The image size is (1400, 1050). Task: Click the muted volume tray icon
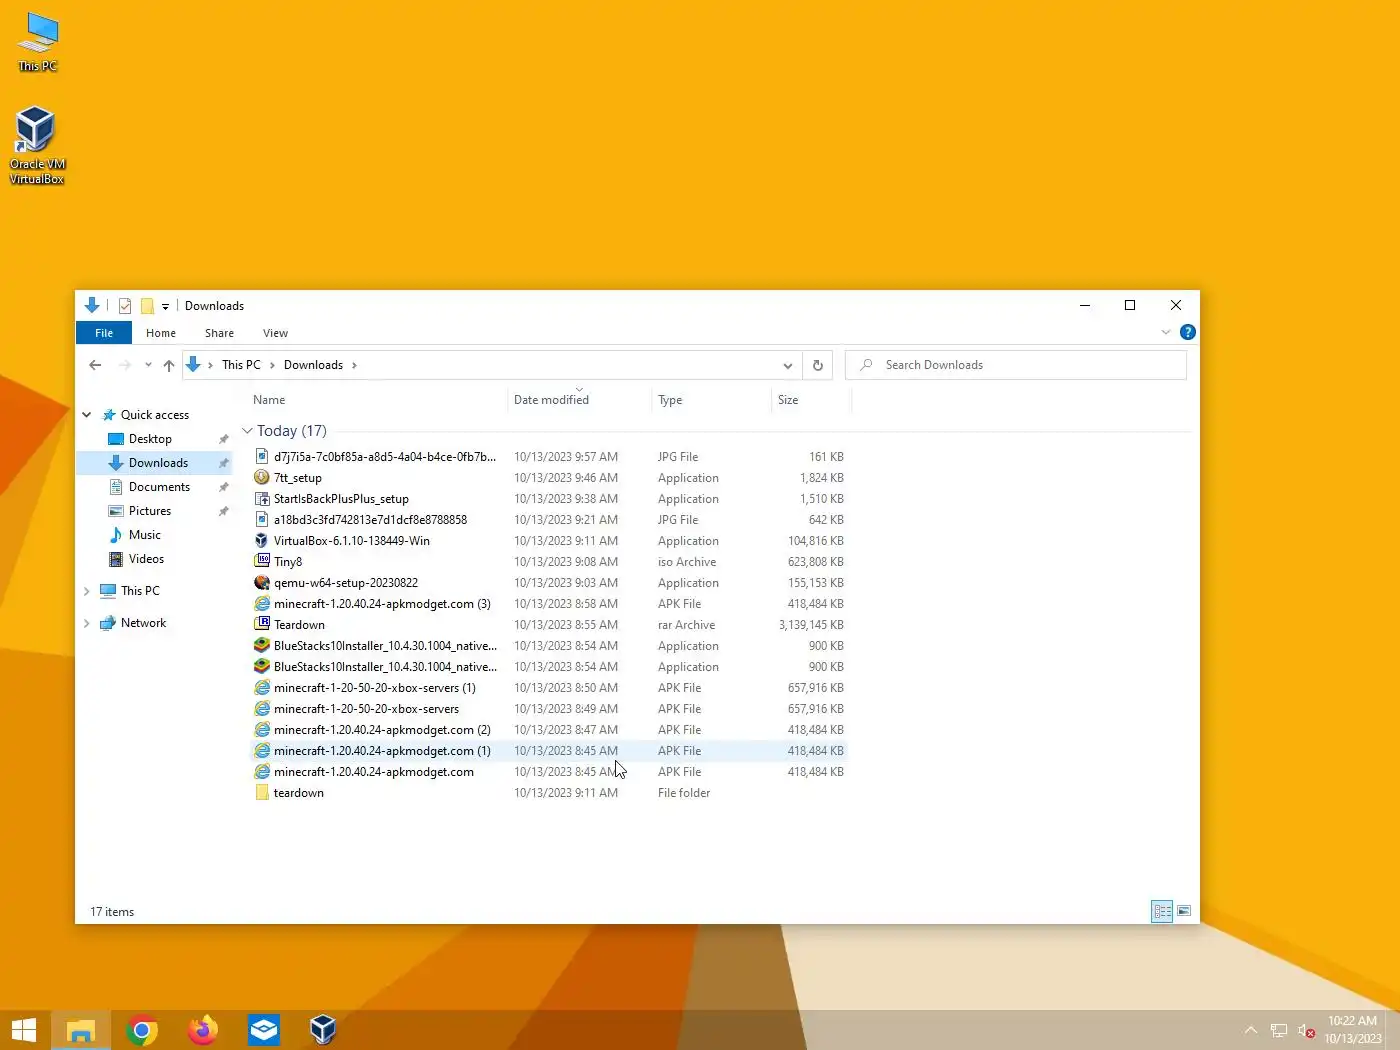pos(1306,1031)
